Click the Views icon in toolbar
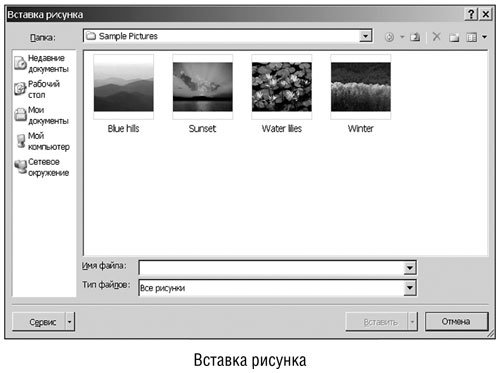Image resolution: width=500 pixels, height=373 pixels. pyautogui.click(x=471, y=37)
